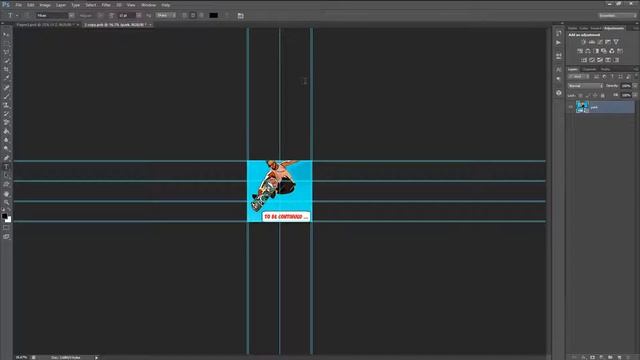Toggle text orientation in options bar

coord(27,16)
